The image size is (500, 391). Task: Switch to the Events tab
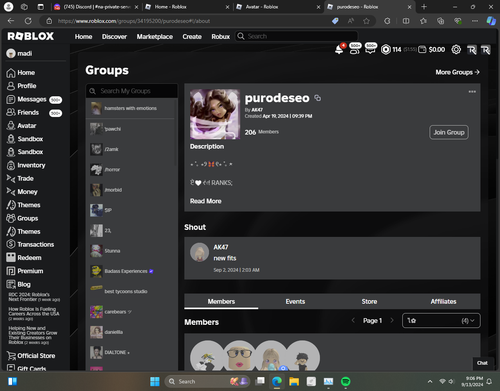(x=295, y=301)
